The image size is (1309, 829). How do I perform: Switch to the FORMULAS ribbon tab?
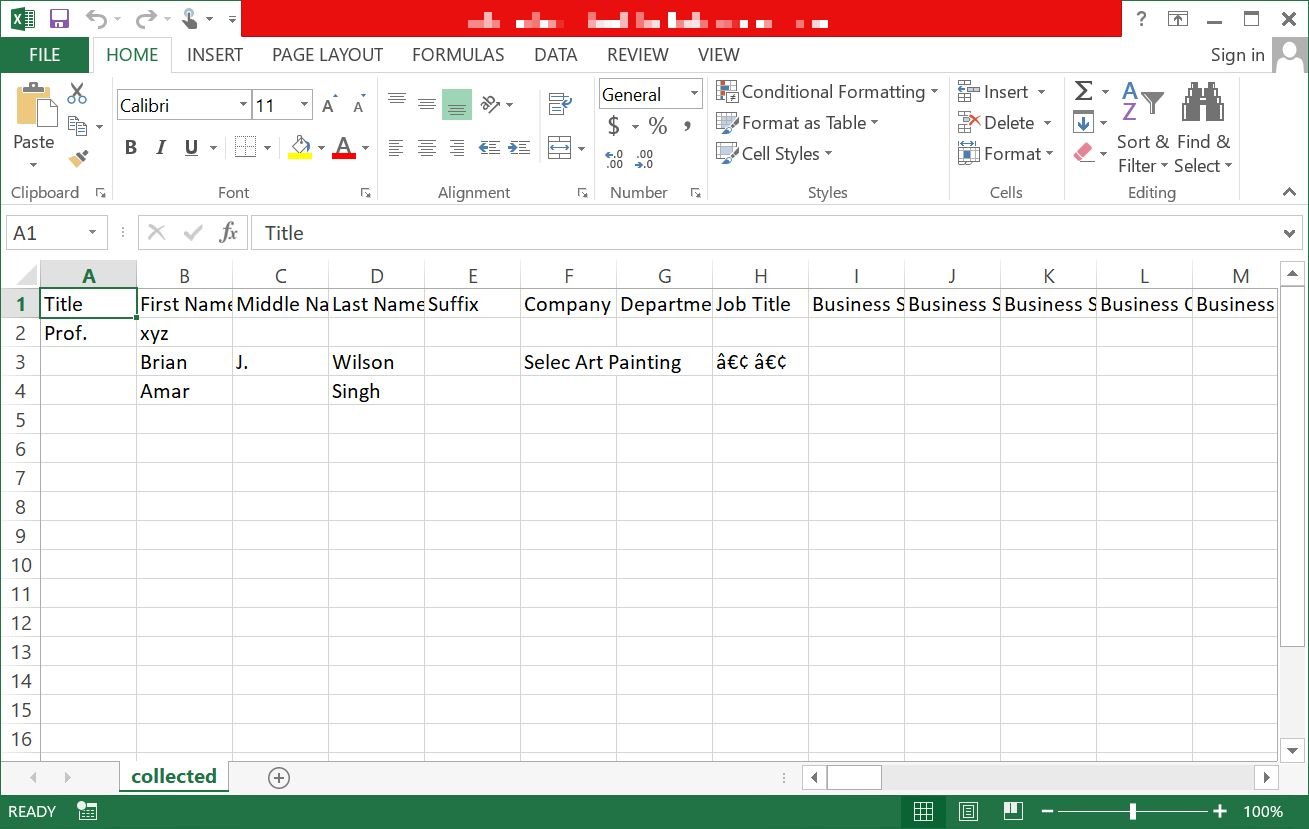coord(458,55)
